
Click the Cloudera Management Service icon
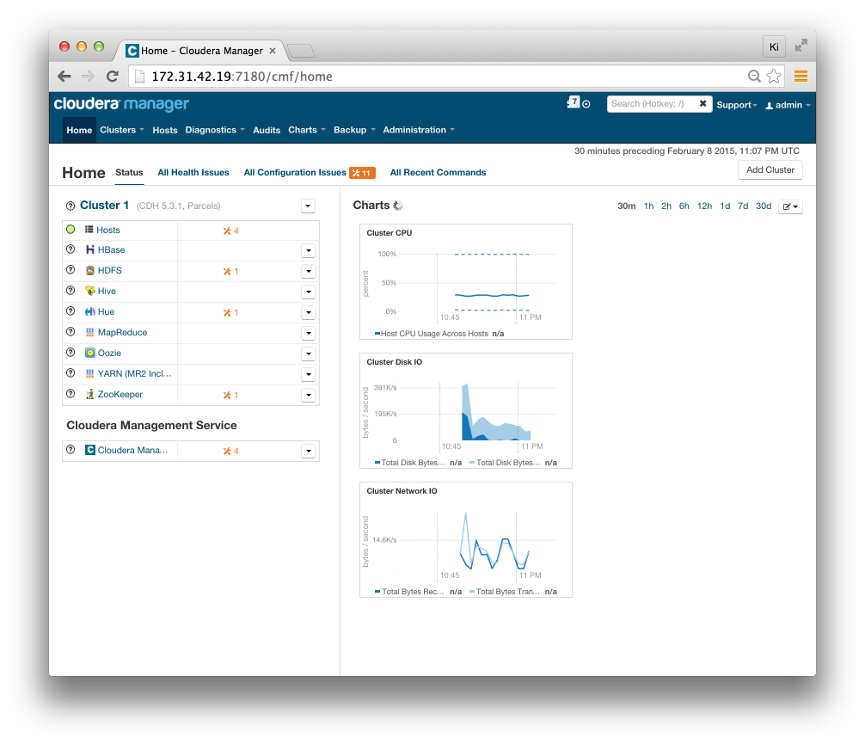(x=90, y=450)
